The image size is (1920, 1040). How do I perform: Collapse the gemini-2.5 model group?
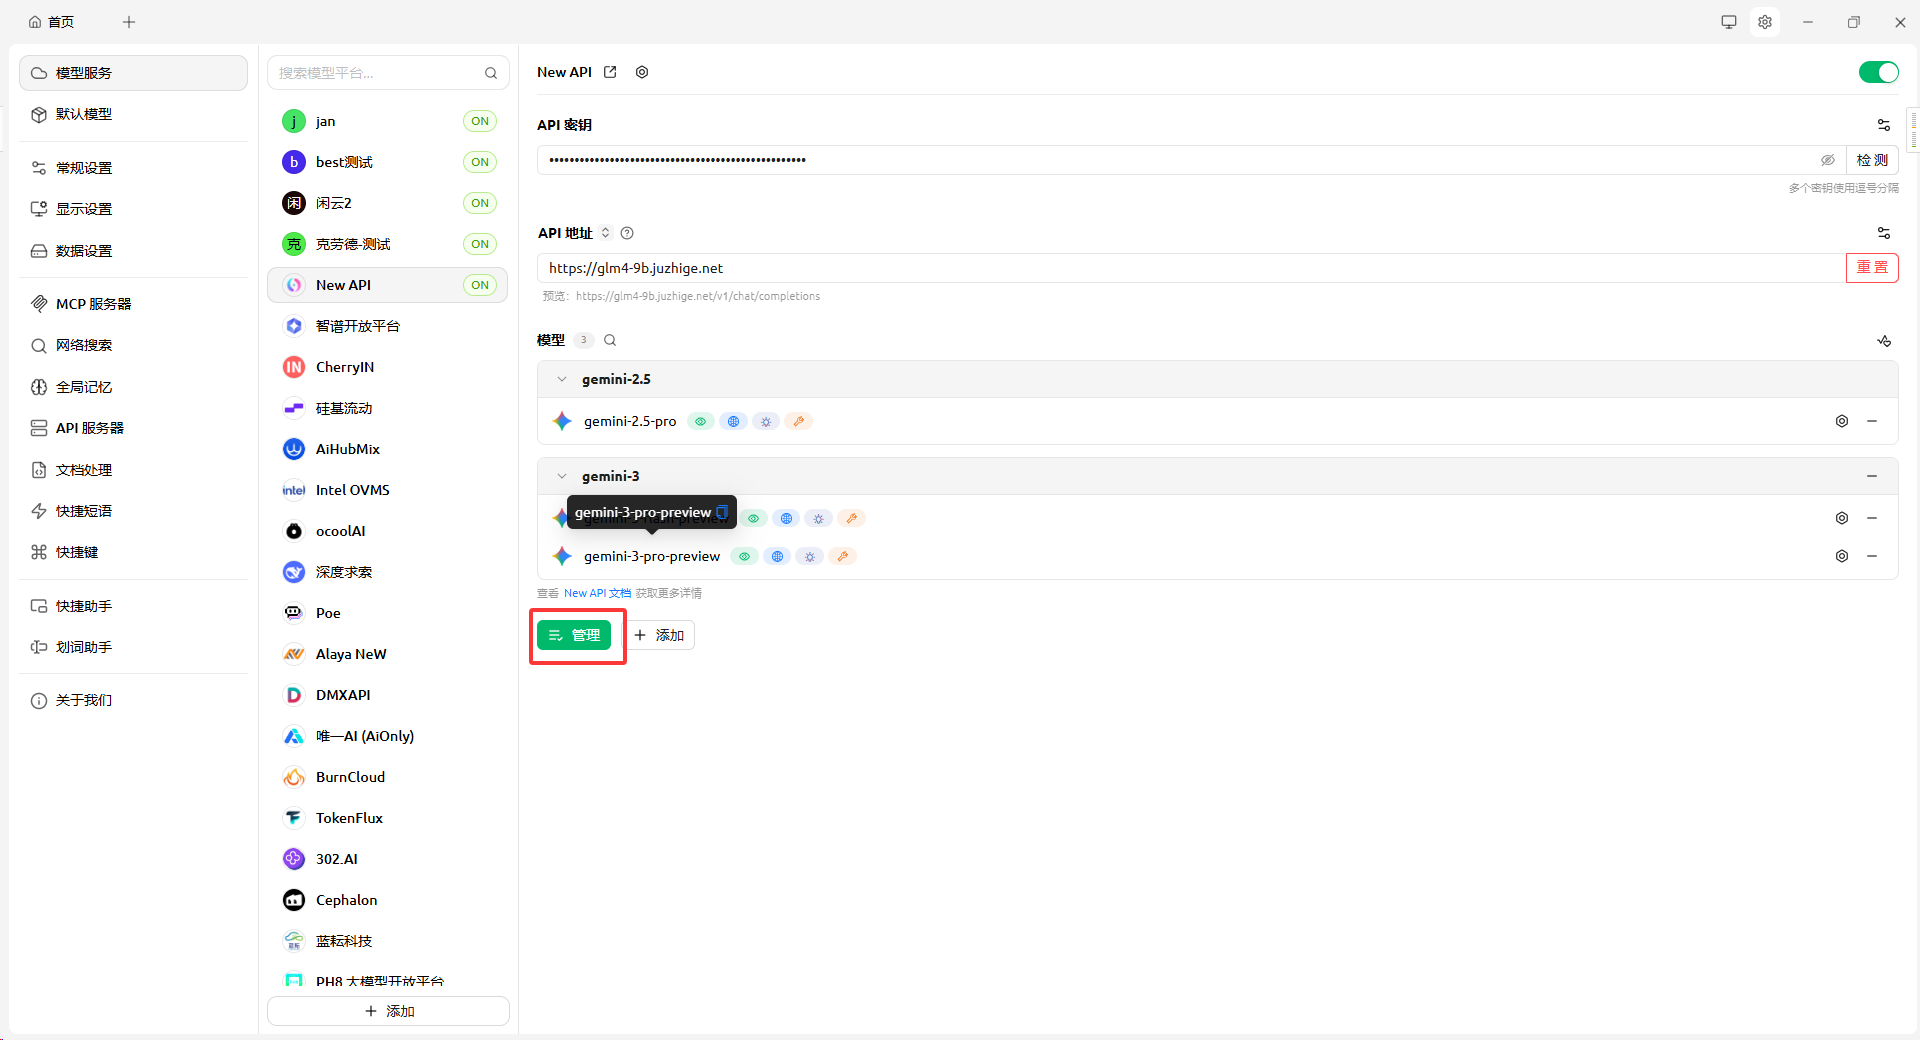pos(562,379)
